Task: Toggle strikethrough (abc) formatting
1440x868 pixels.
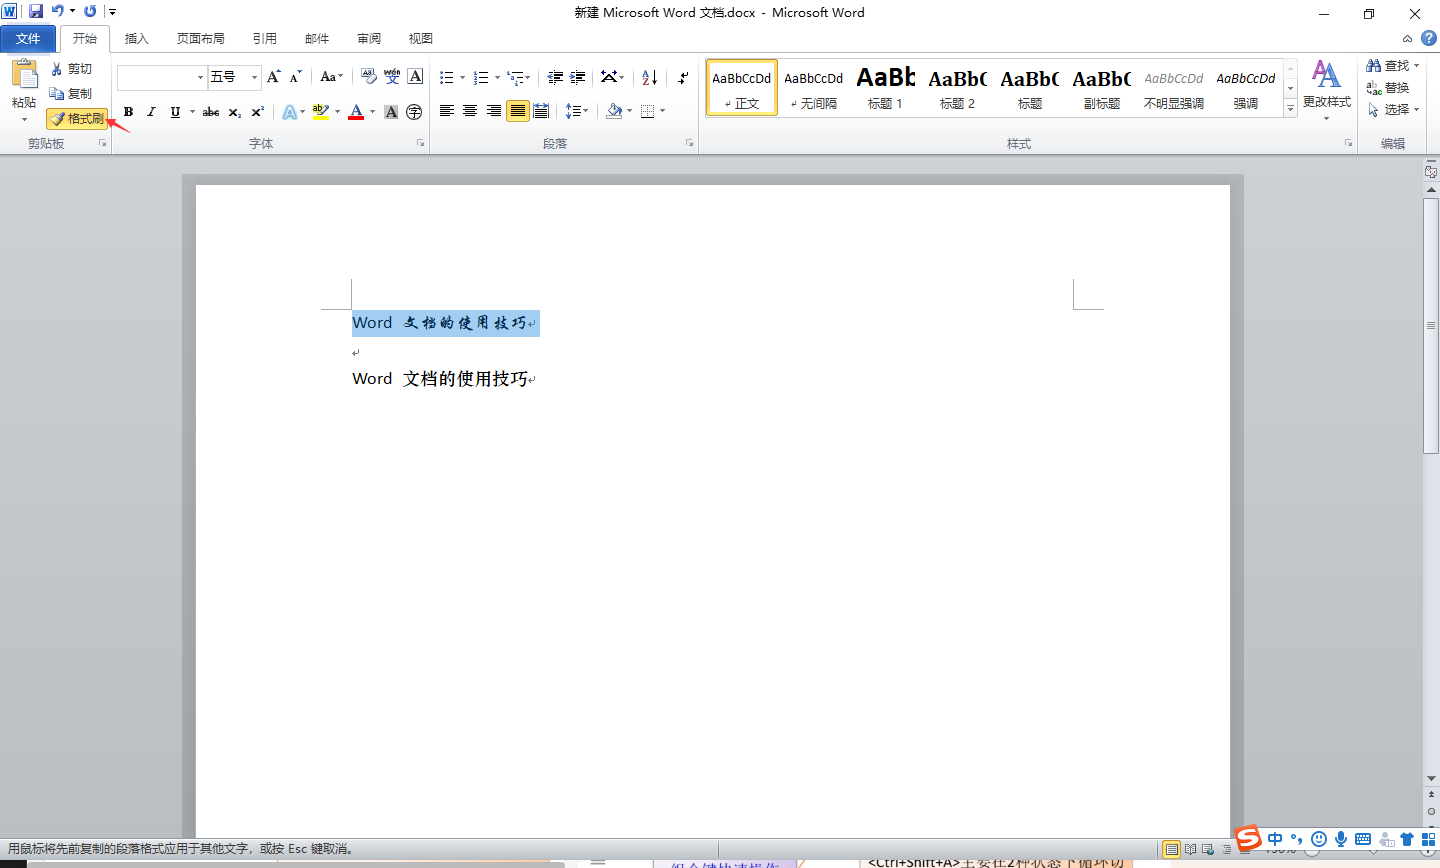Action: (x=211, y=112)
